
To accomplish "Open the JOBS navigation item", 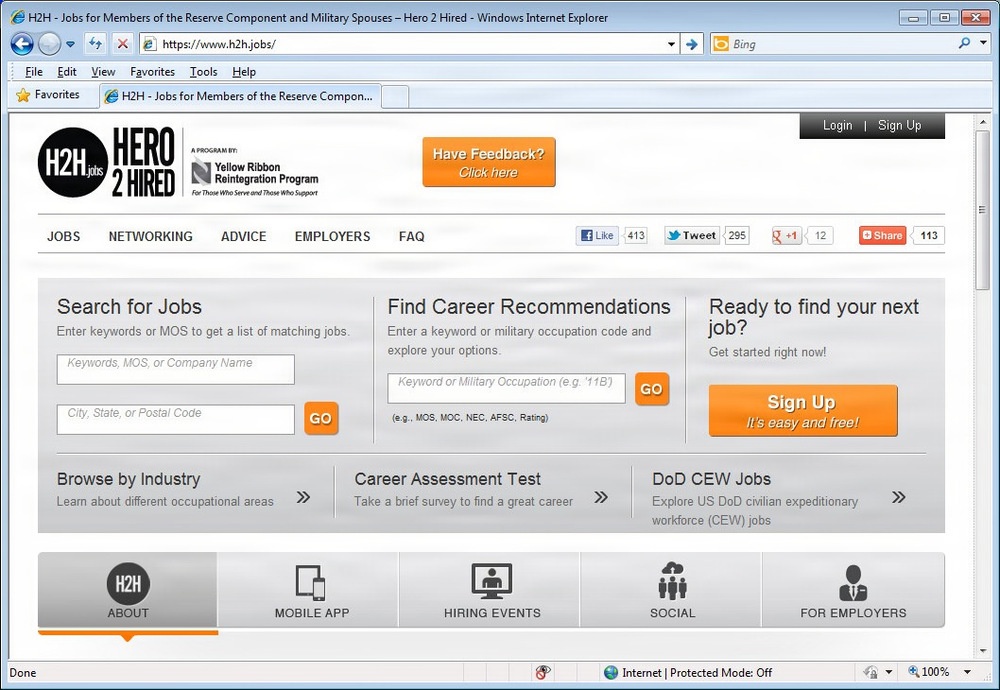I will [64, 237].
